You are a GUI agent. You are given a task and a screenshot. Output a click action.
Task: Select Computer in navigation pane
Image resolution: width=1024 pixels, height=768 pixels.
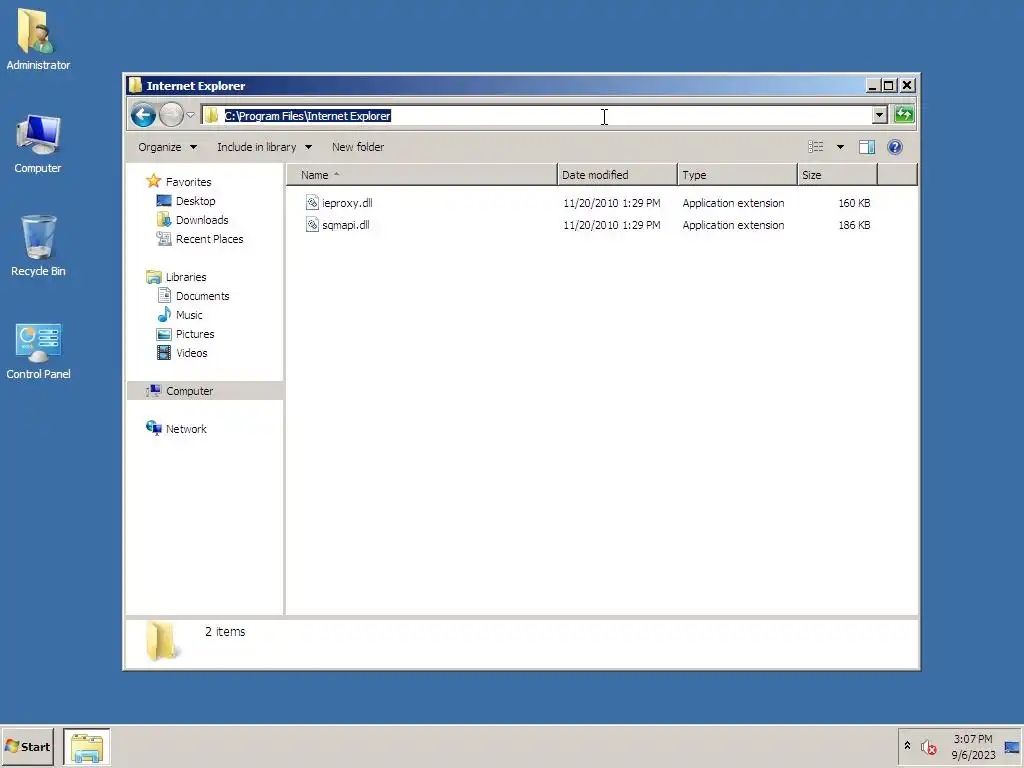pyautogui.click(x=189, y=391)
